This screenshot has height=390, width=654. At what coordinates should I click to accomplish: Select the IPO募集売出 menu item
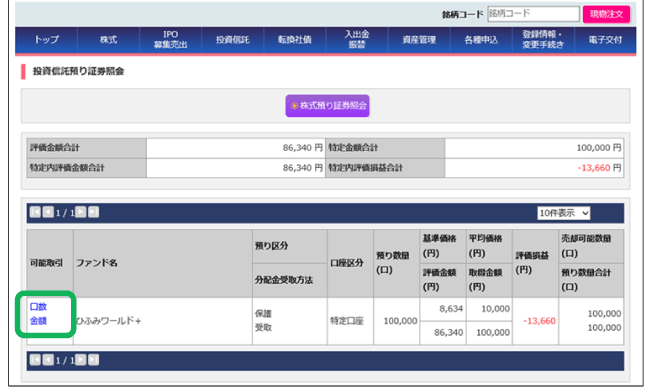click(x=171, y=40)
